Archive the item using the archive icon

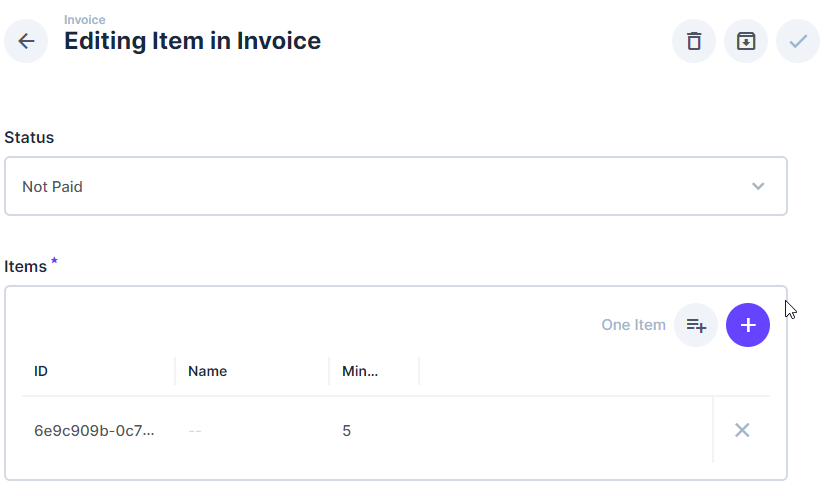click(x=746, y=41)
